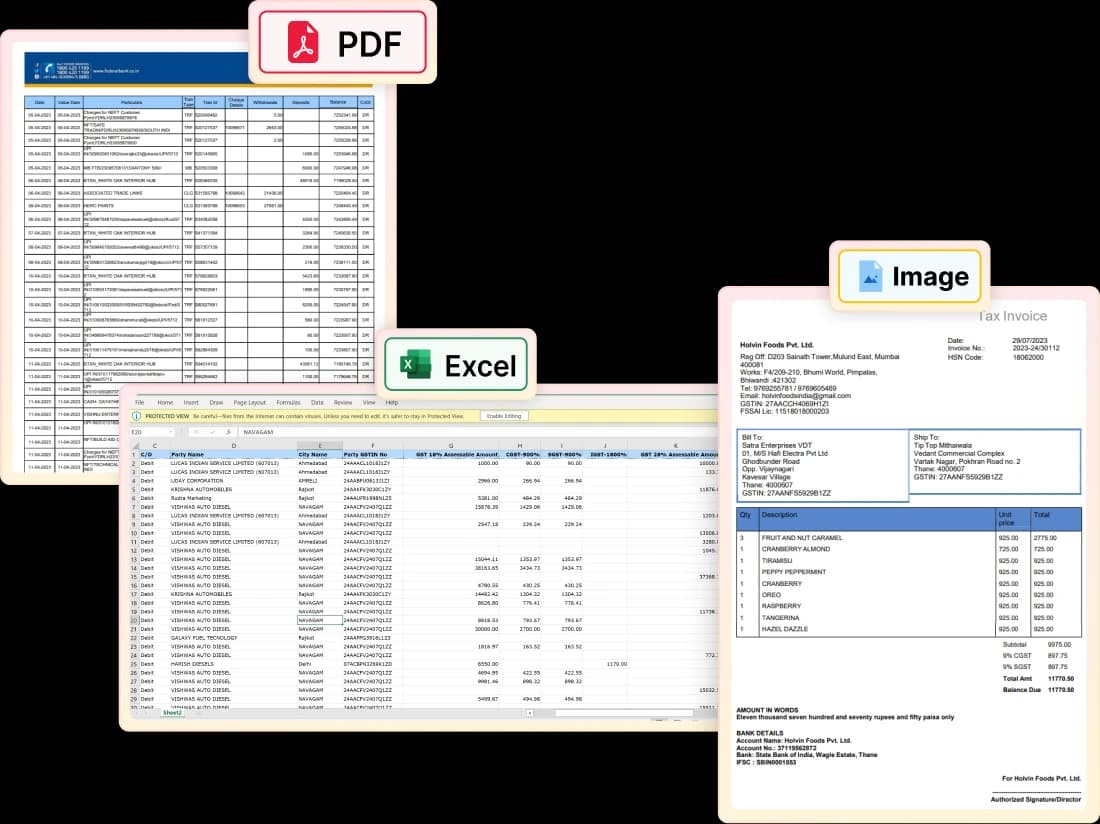The height and width of the screenshot is (824, 1100).
Task: Click the GALAXY FUEL TECNOLOGY cell
Action: tap(233, 638)
